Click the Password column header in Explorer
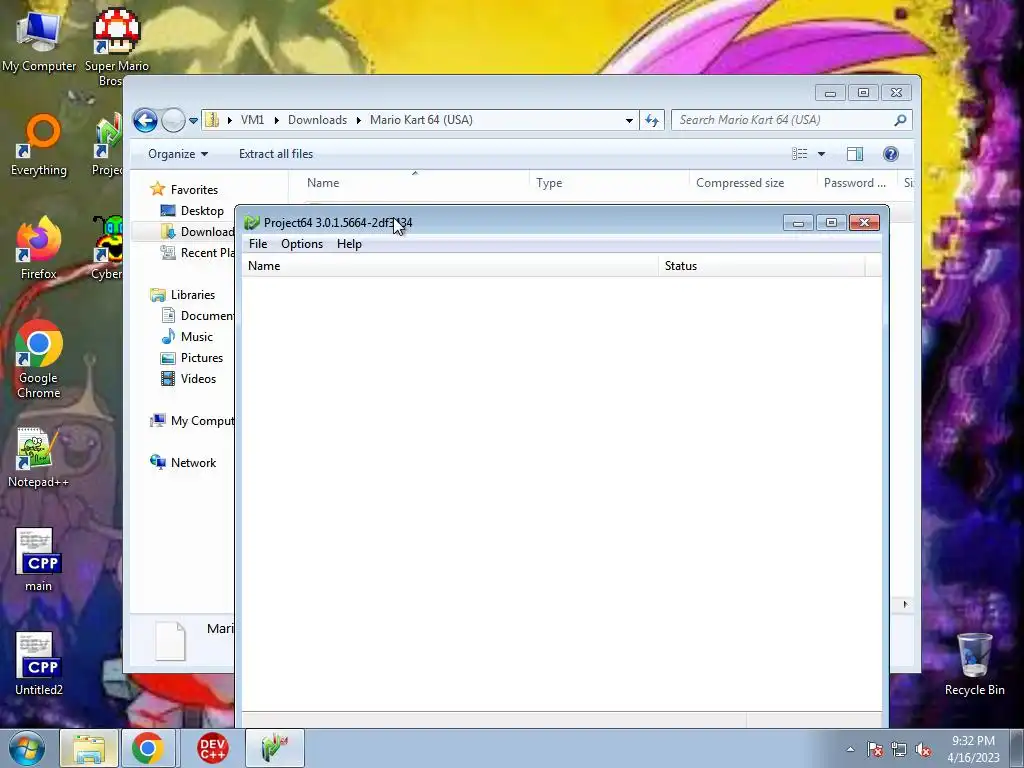Viewport: 1024px width, 768px height. point(857,183)
